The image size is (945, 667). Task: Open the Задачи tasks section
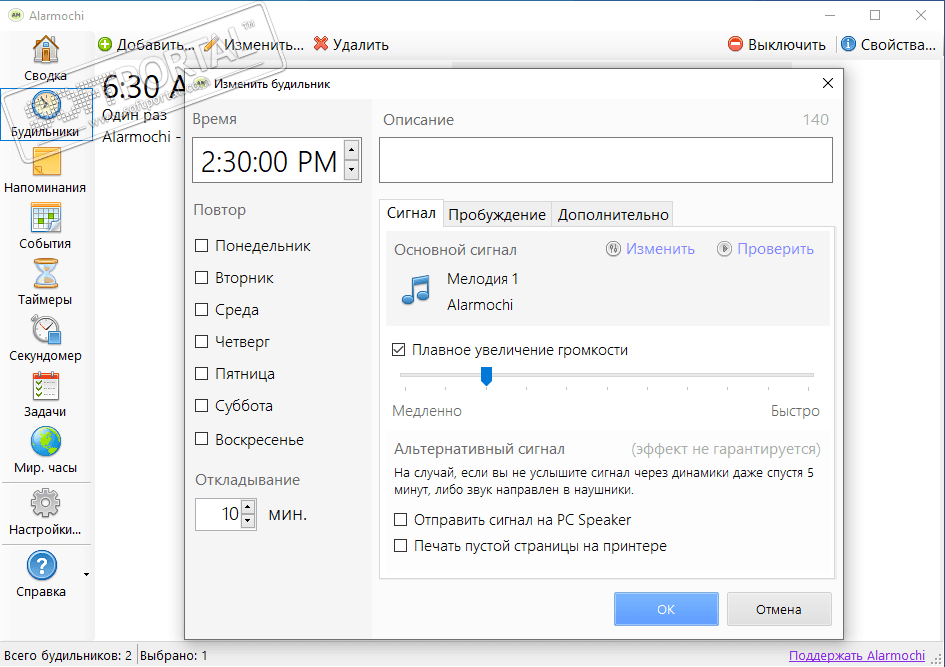point(46,393)
